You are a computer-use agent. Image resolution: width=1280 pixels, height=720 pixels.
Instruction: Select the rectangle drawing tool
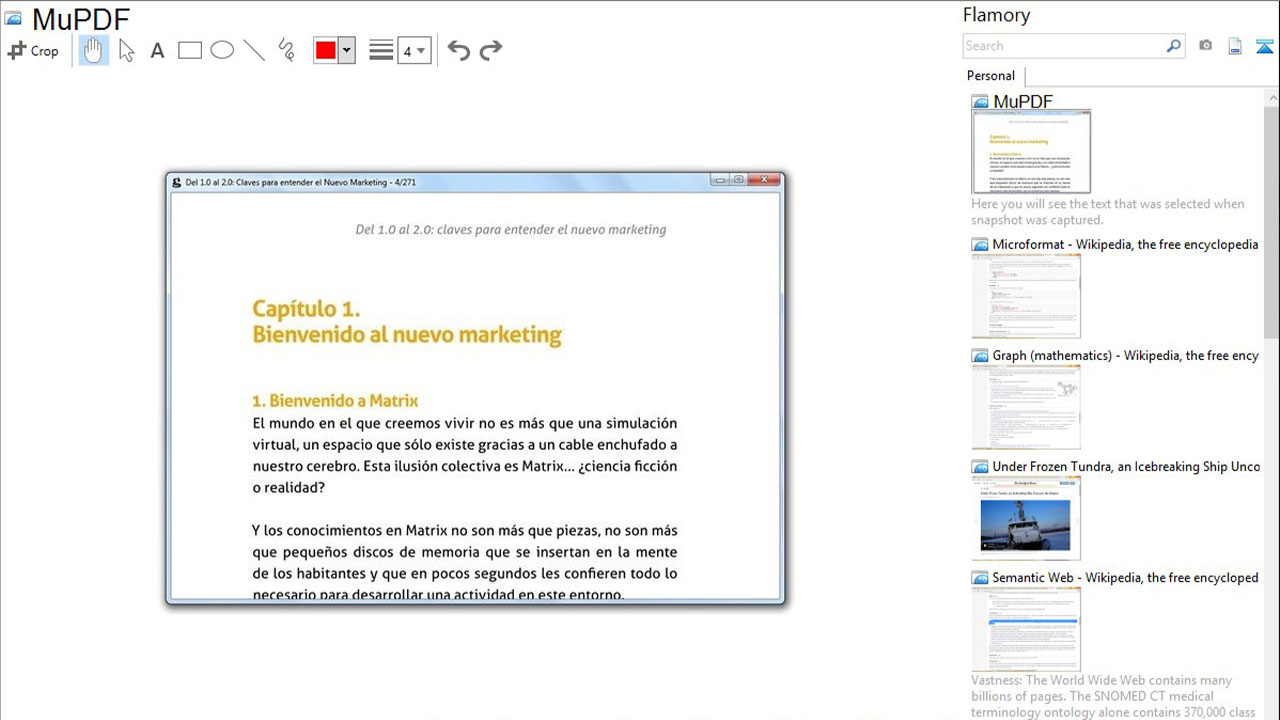coord(190,50)
